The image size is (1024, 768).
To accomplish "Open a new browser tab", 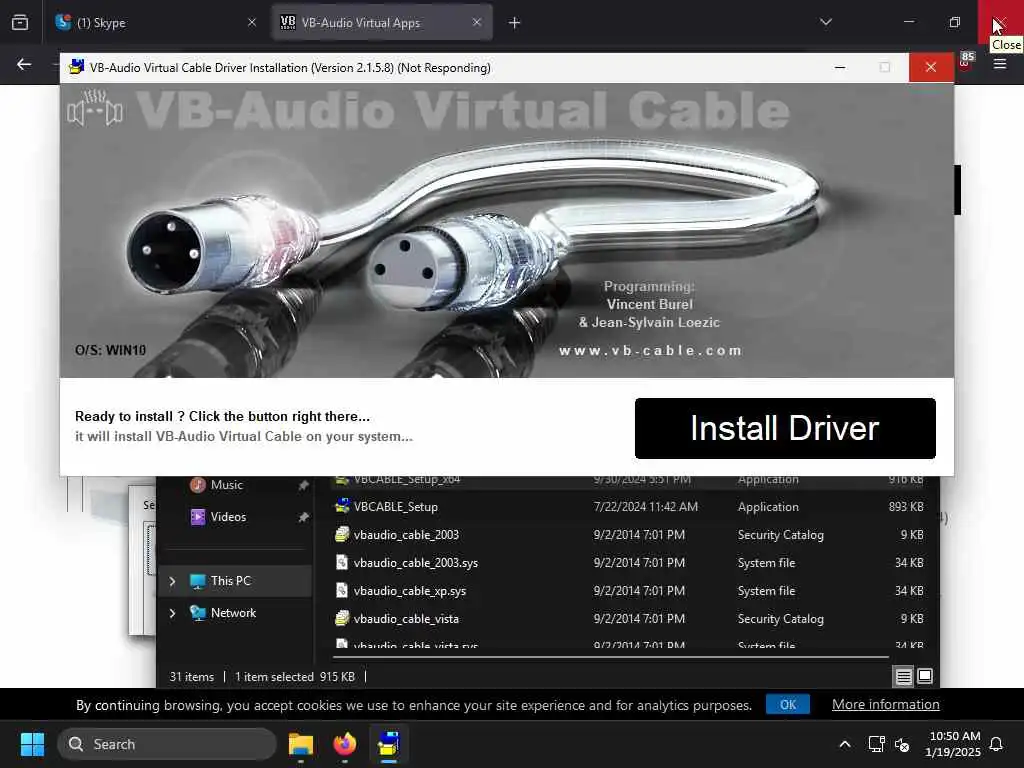I will click(515, 23).
